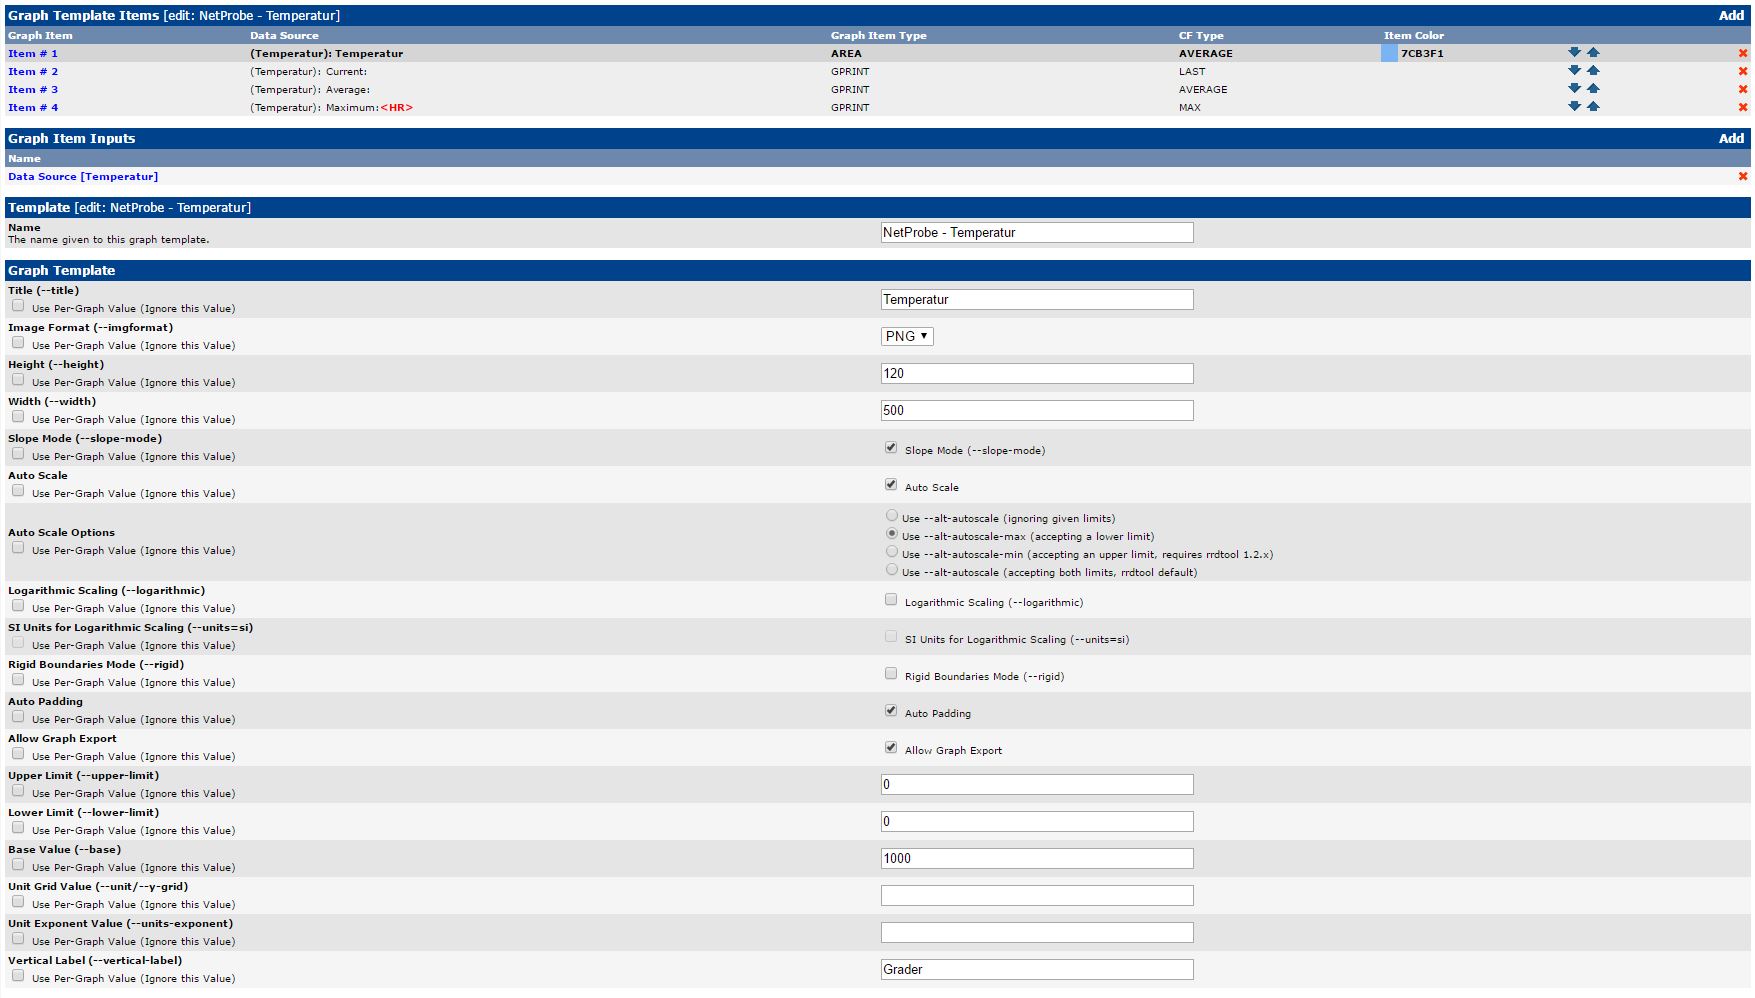Check Use Per-Graph Value for Auto Padding
The width and height of the screenshot is (1755, 998).
[18, 717]
